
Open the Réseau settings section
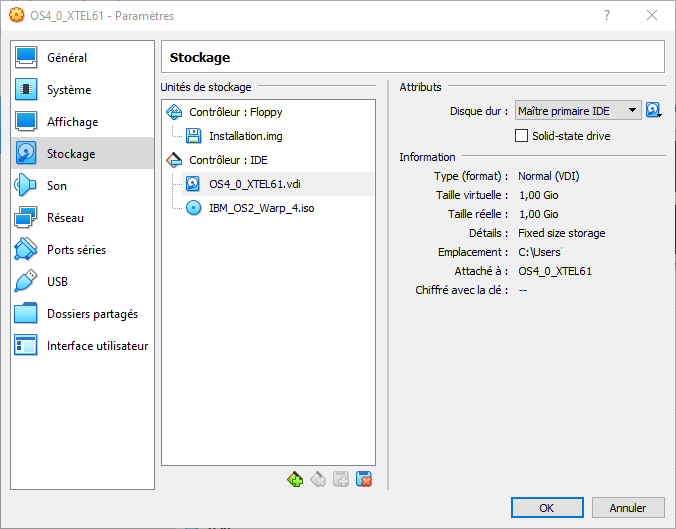pos(65,218)
